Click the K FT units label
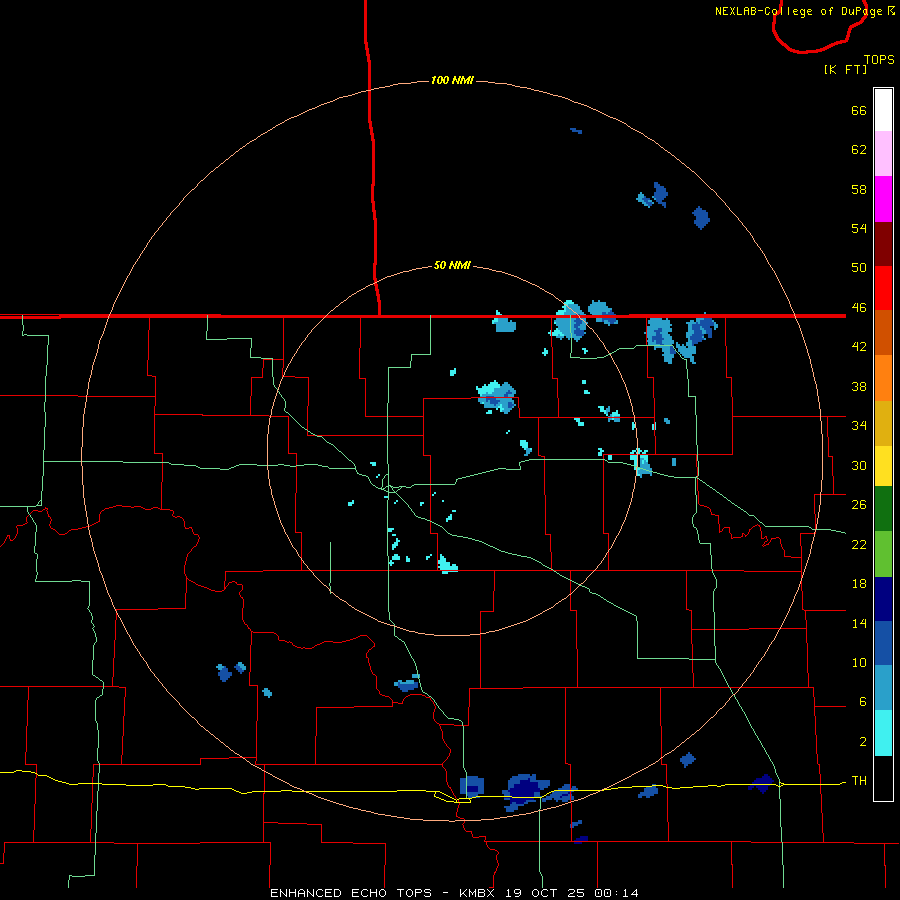The image size is (900, 900). click(845, 69)
